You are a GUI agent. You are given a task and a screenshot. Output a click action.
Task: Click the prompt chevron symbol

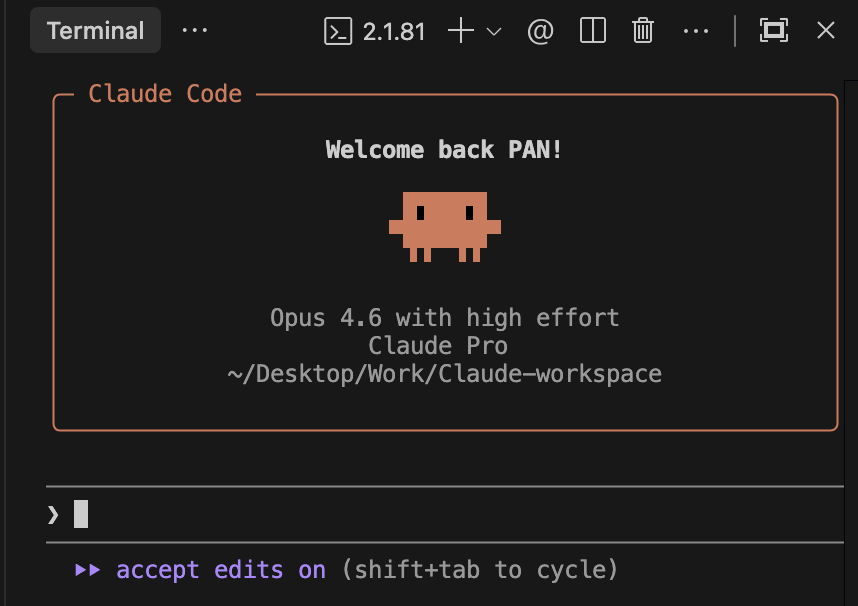coord(53,514)
